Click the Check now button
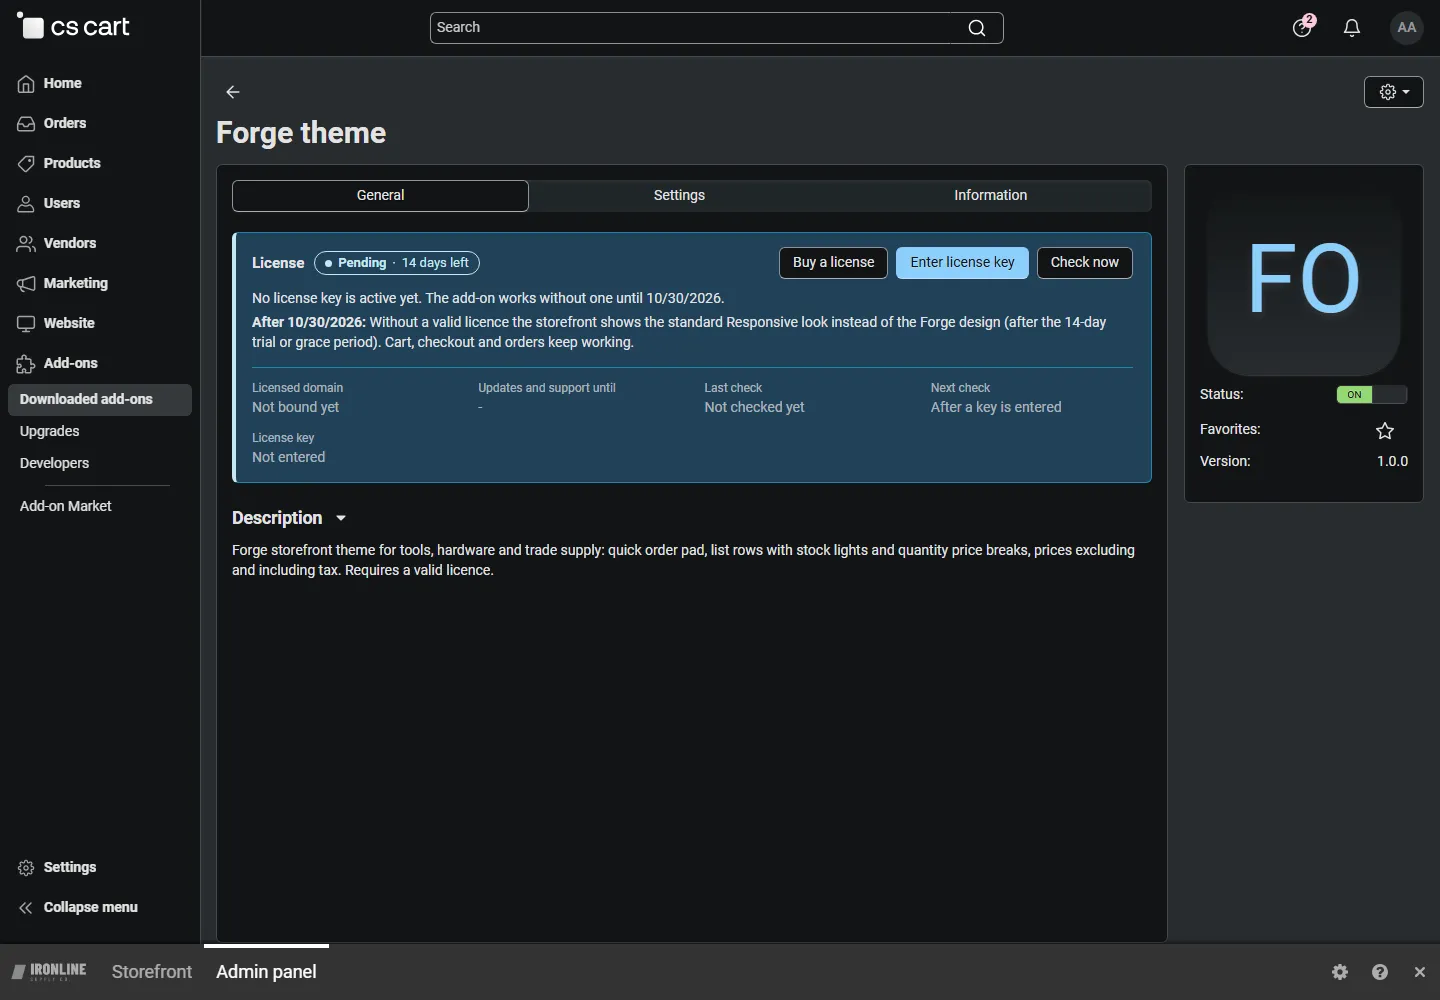Viewport: 1440px width, 1000px height. pyautogui.click(x=1084, y=263)
